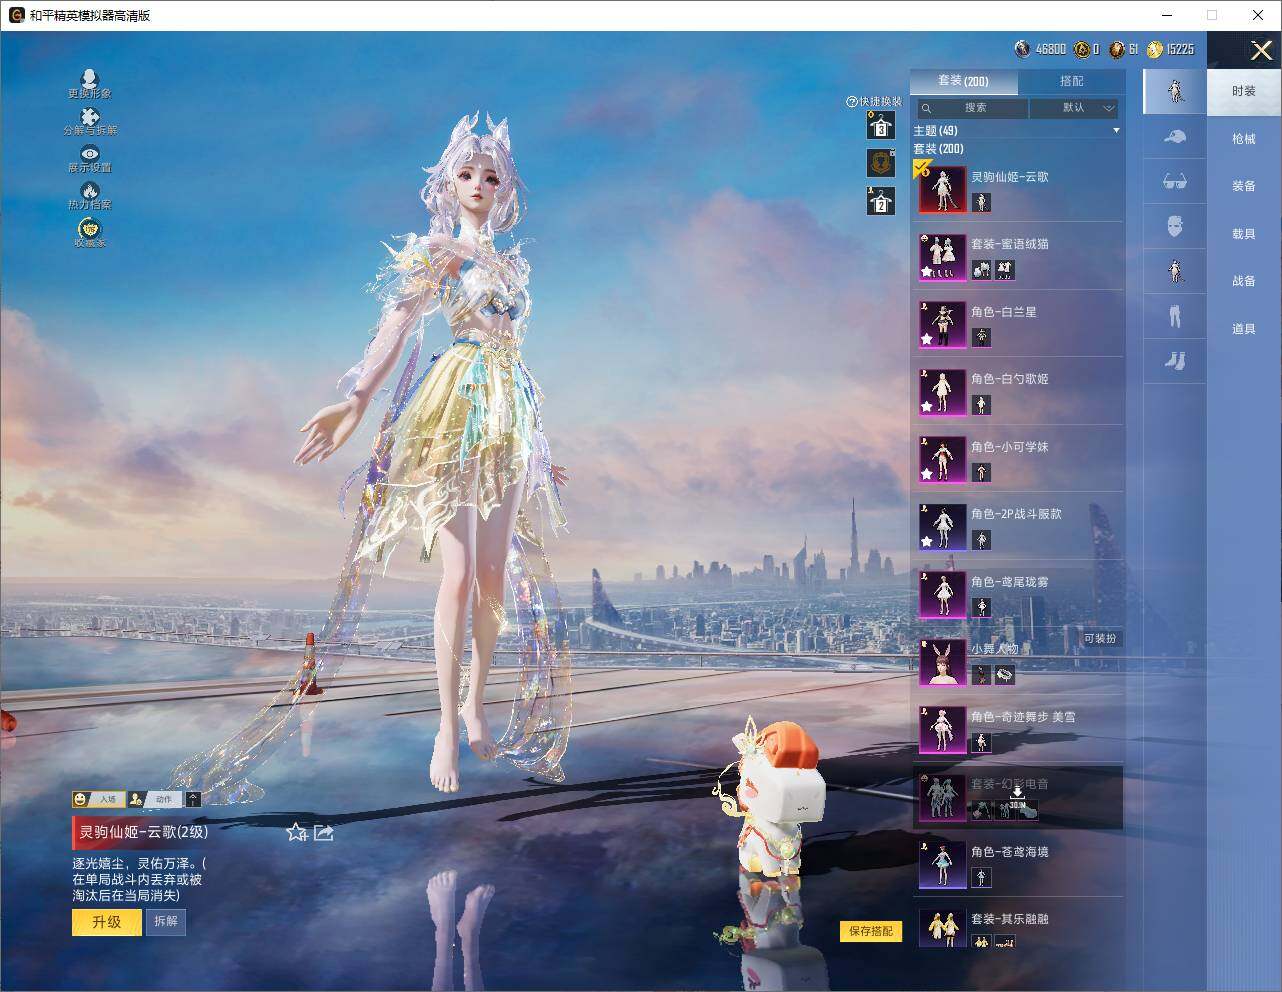Click the 角色-小可学妹 outfit name
Screen dimensions: 1282x992
click(x=1009, y=447)
